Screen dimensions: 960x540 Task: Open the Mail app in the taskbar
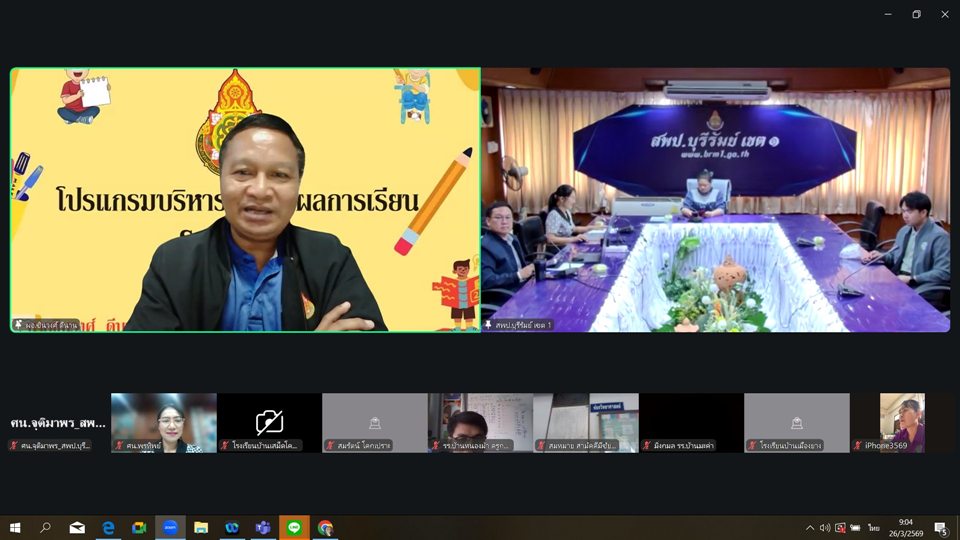click(77, 527)
